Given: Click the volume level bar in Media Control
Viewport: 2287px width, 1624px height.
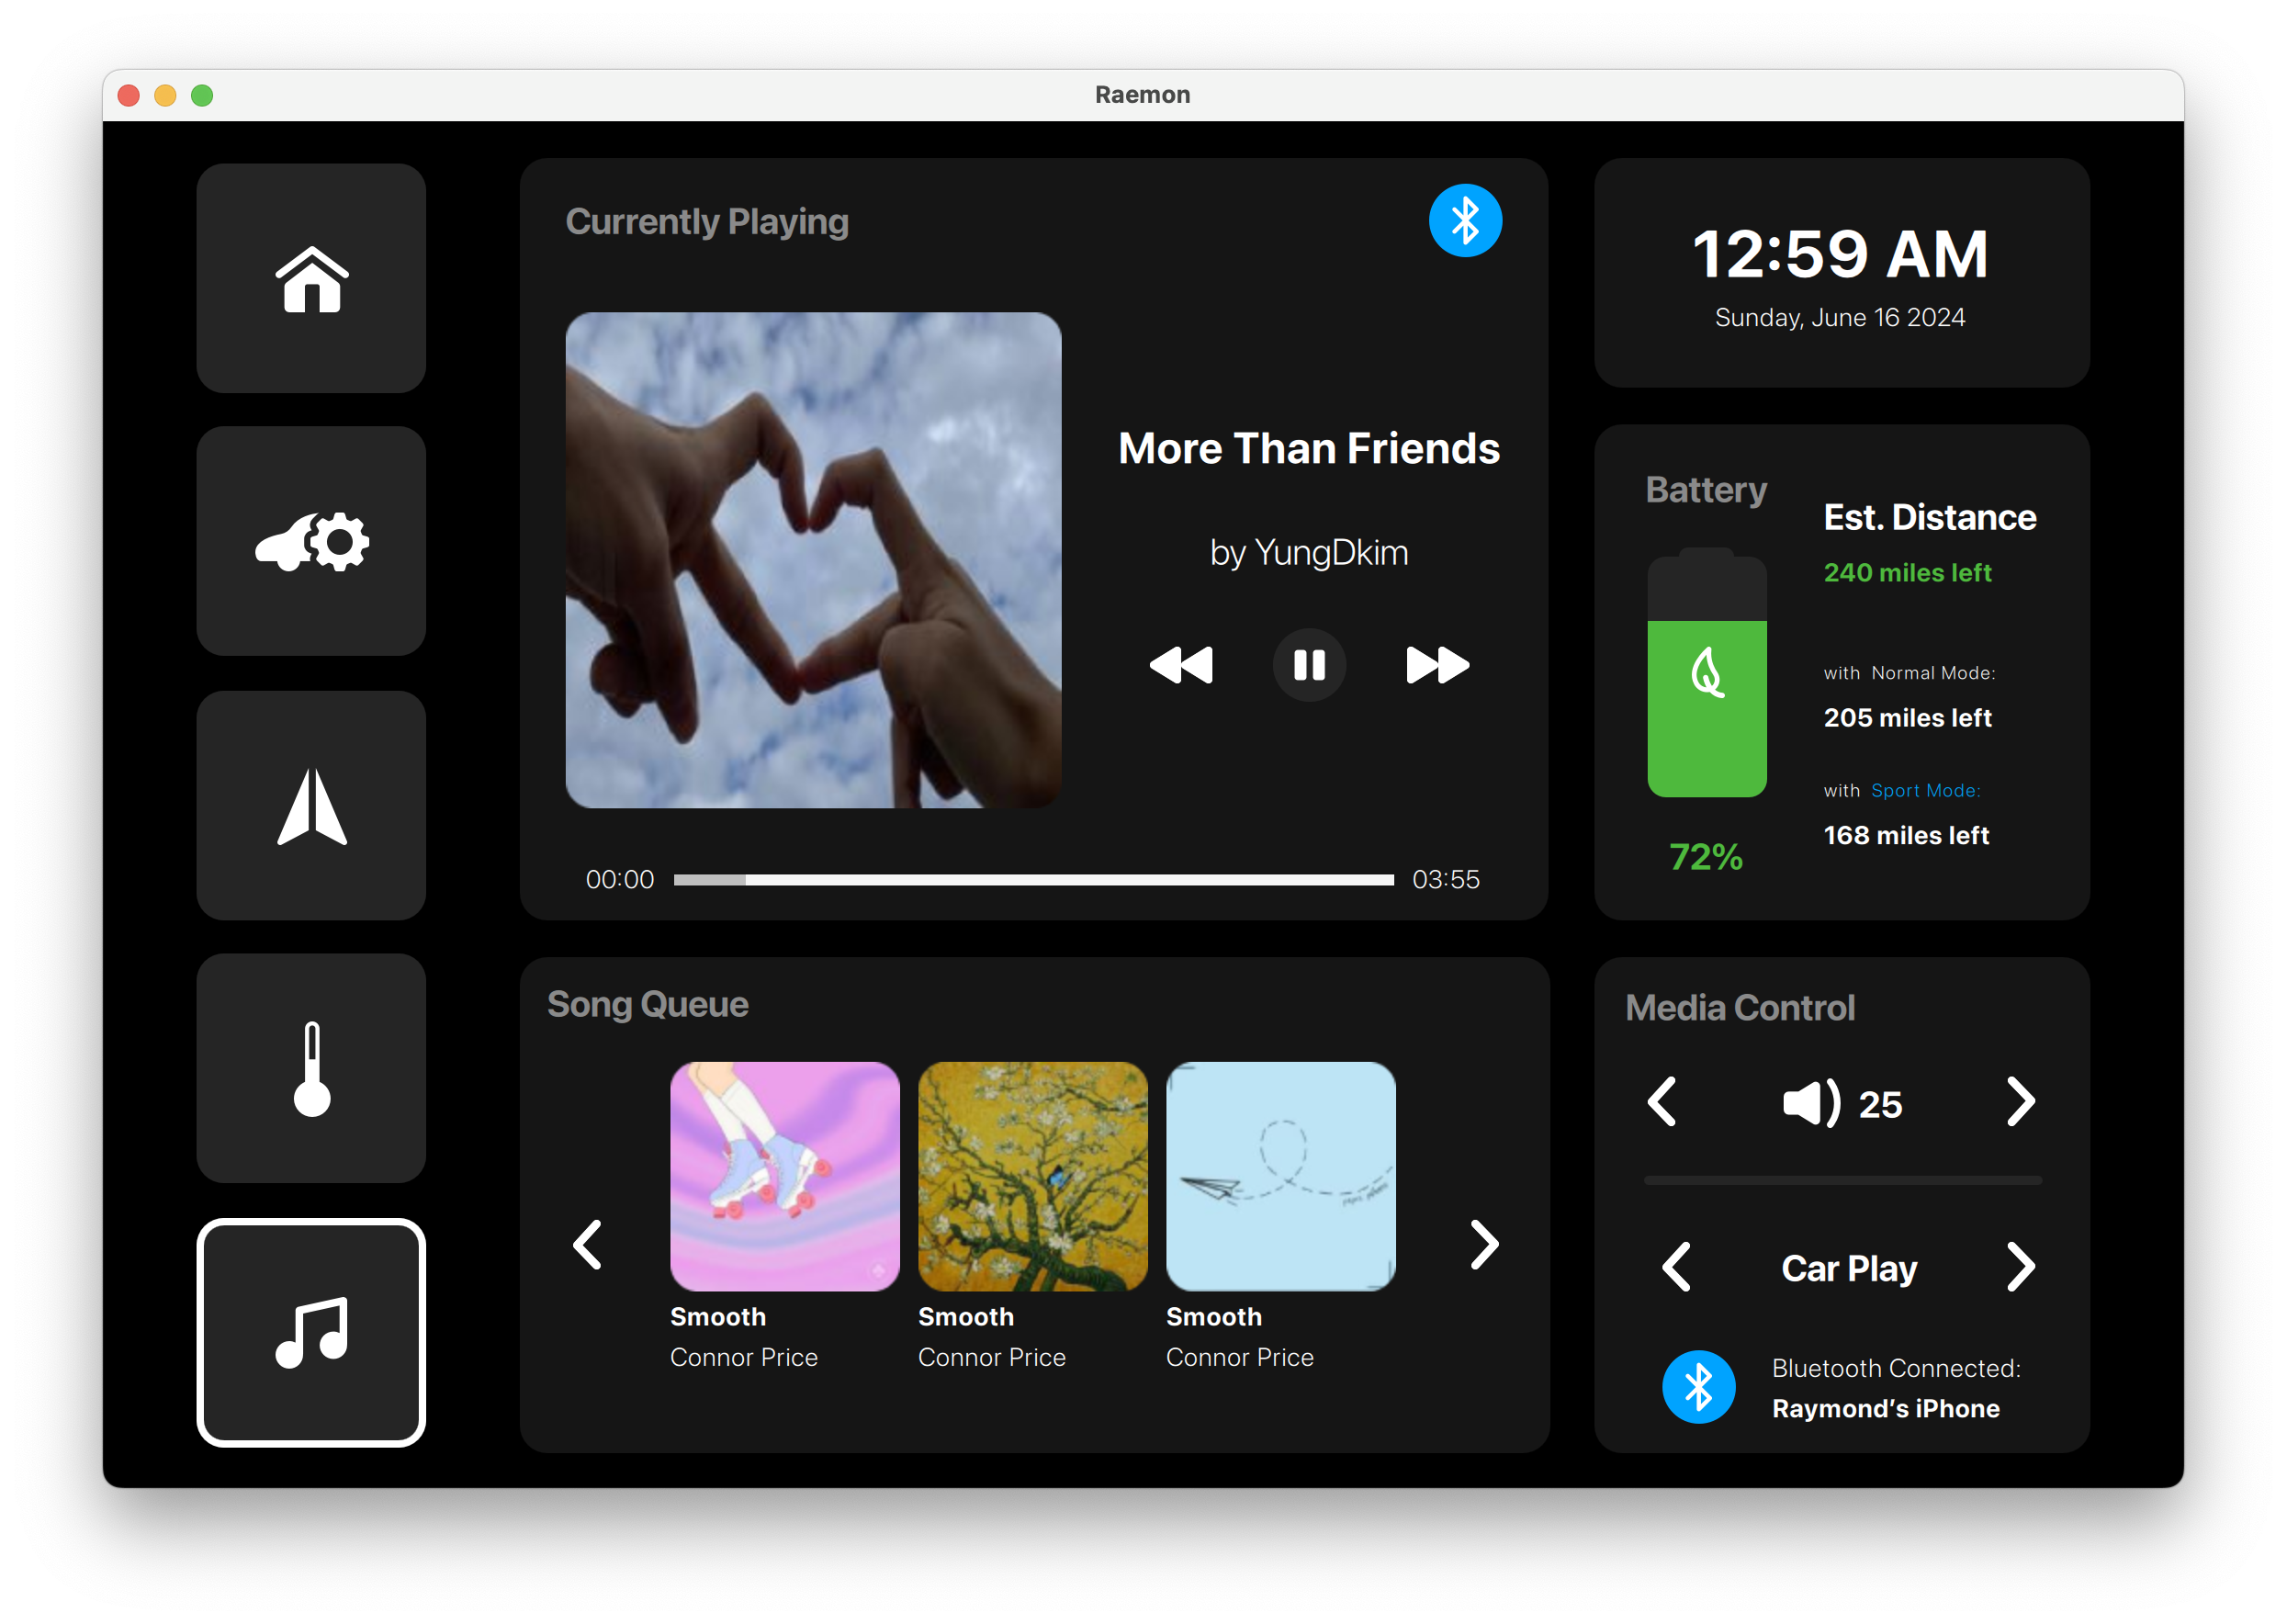Looking at the screenshot, I should coord(1842,1181).
